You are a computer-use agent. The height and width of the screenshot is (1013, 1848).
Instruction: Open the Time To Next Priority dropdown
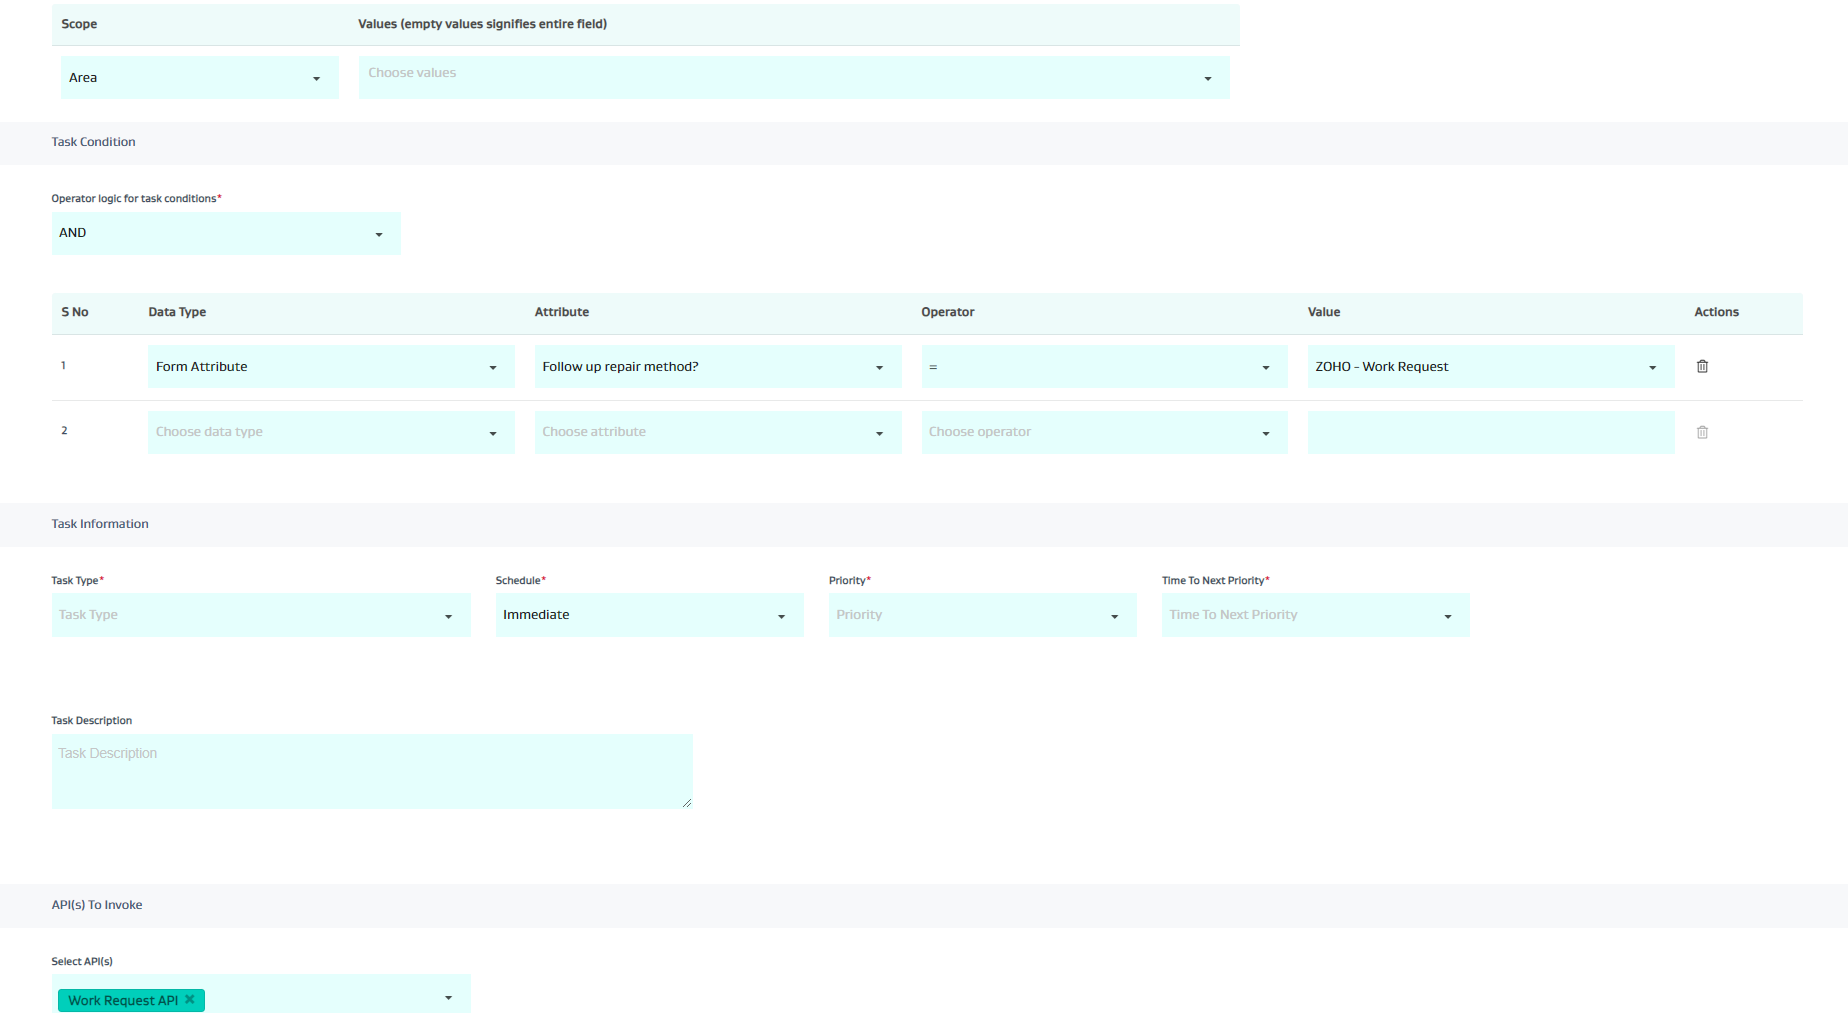(1315, 615)
